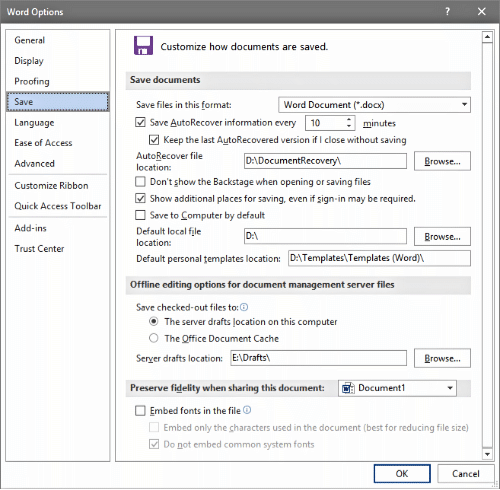Viewport: 500px width, 490px height.
Task: Go to Add-ins page
Action: [x=57, y=228]
